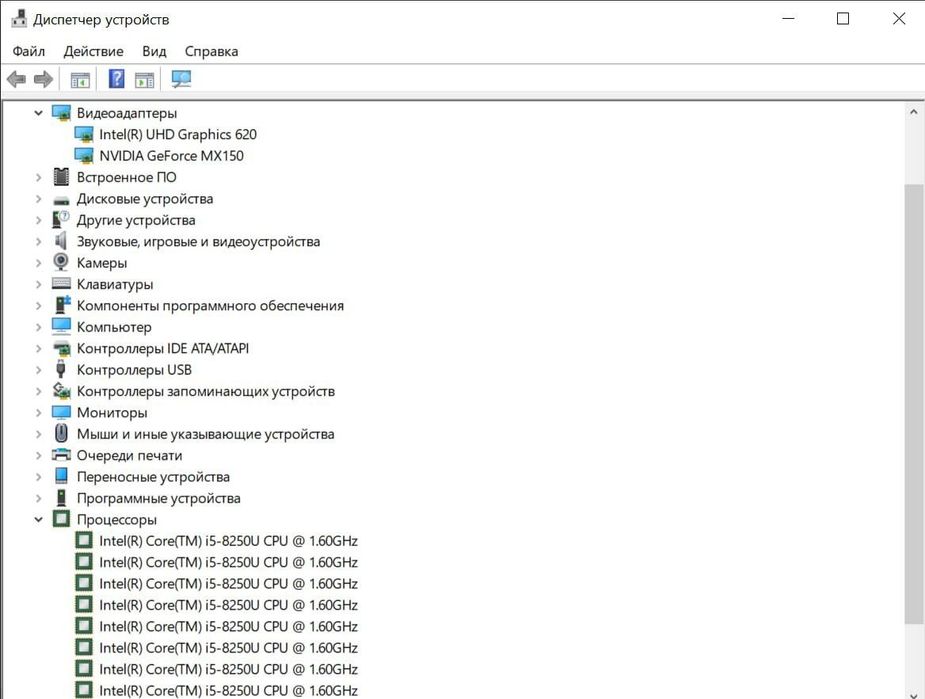
Task: Open the Вид menu
Action: coord(154,51)
